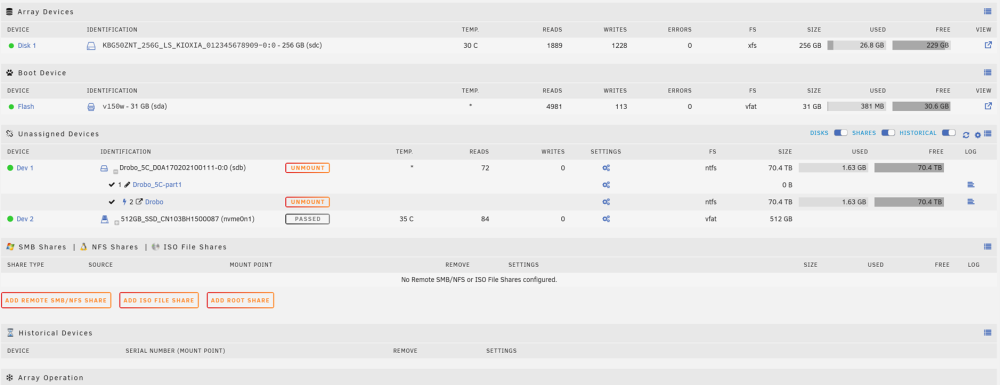This screenshot has height=385, width=1000.
Task: Click the disk icon beside KBG50ZNT KIOXIA identification
Action: point(91,46)
